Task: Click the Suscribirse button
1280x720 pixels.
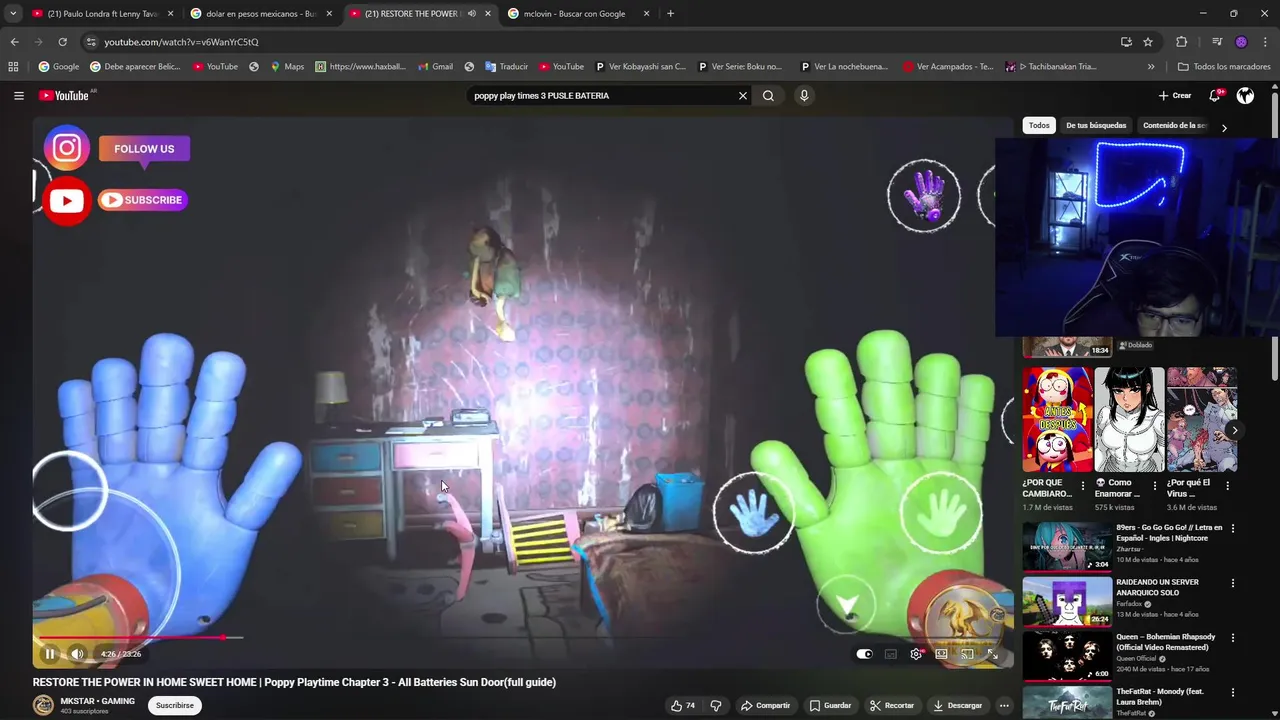Action: 175,705
